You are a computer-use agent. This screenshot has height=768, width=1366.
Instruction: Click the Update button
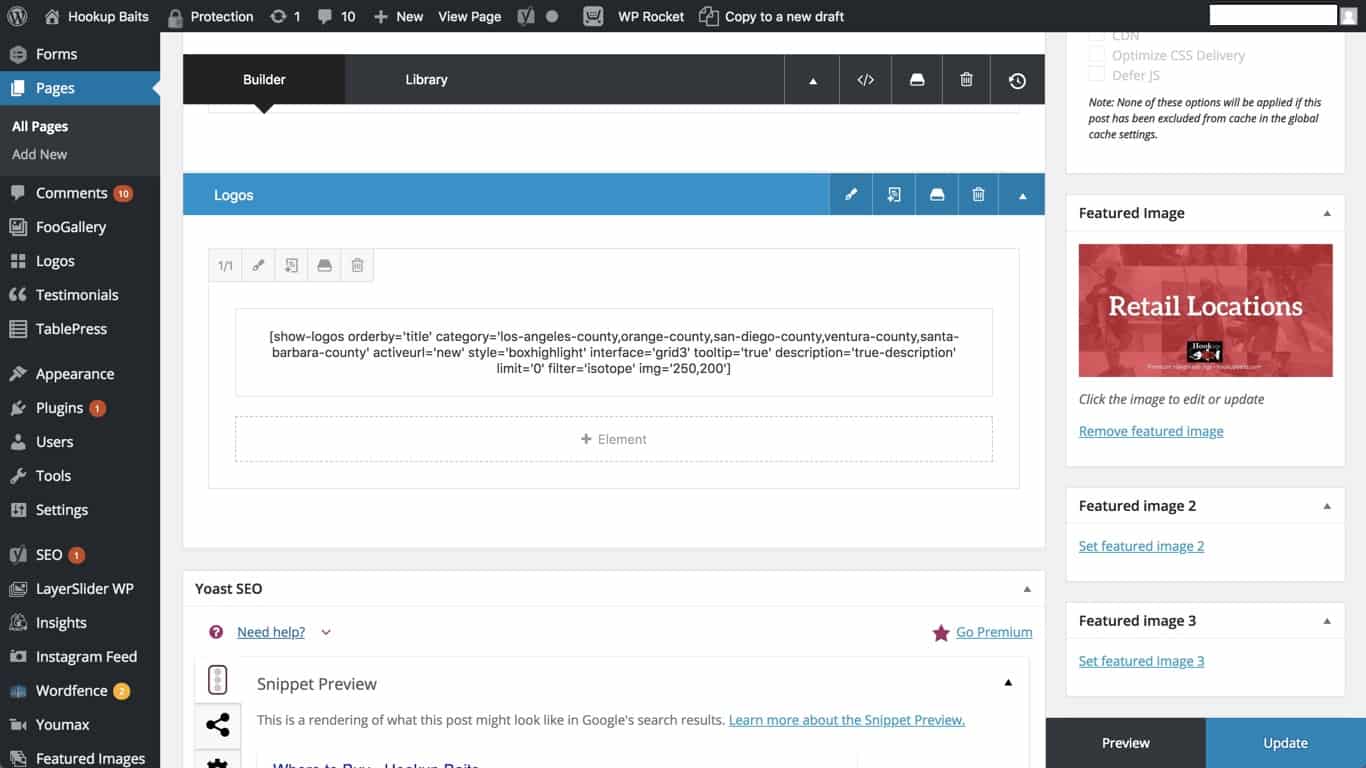point(1285,743)
